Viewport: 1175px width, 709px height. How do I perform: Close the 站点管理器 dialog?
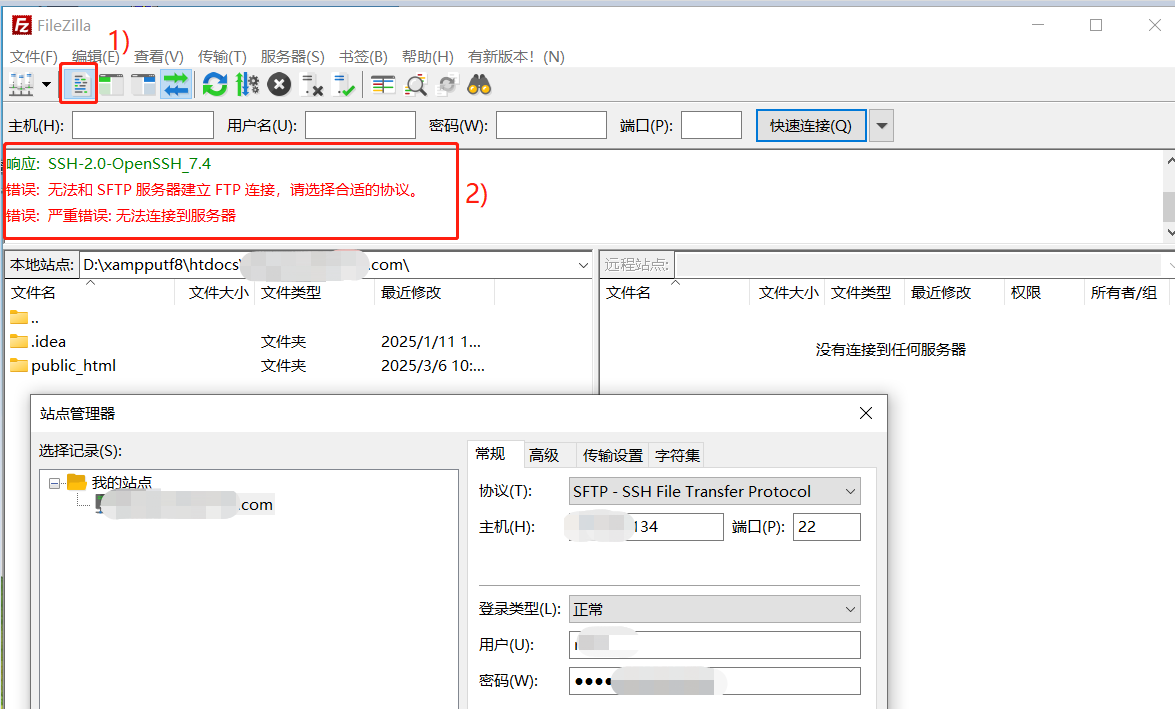(866, 413)
